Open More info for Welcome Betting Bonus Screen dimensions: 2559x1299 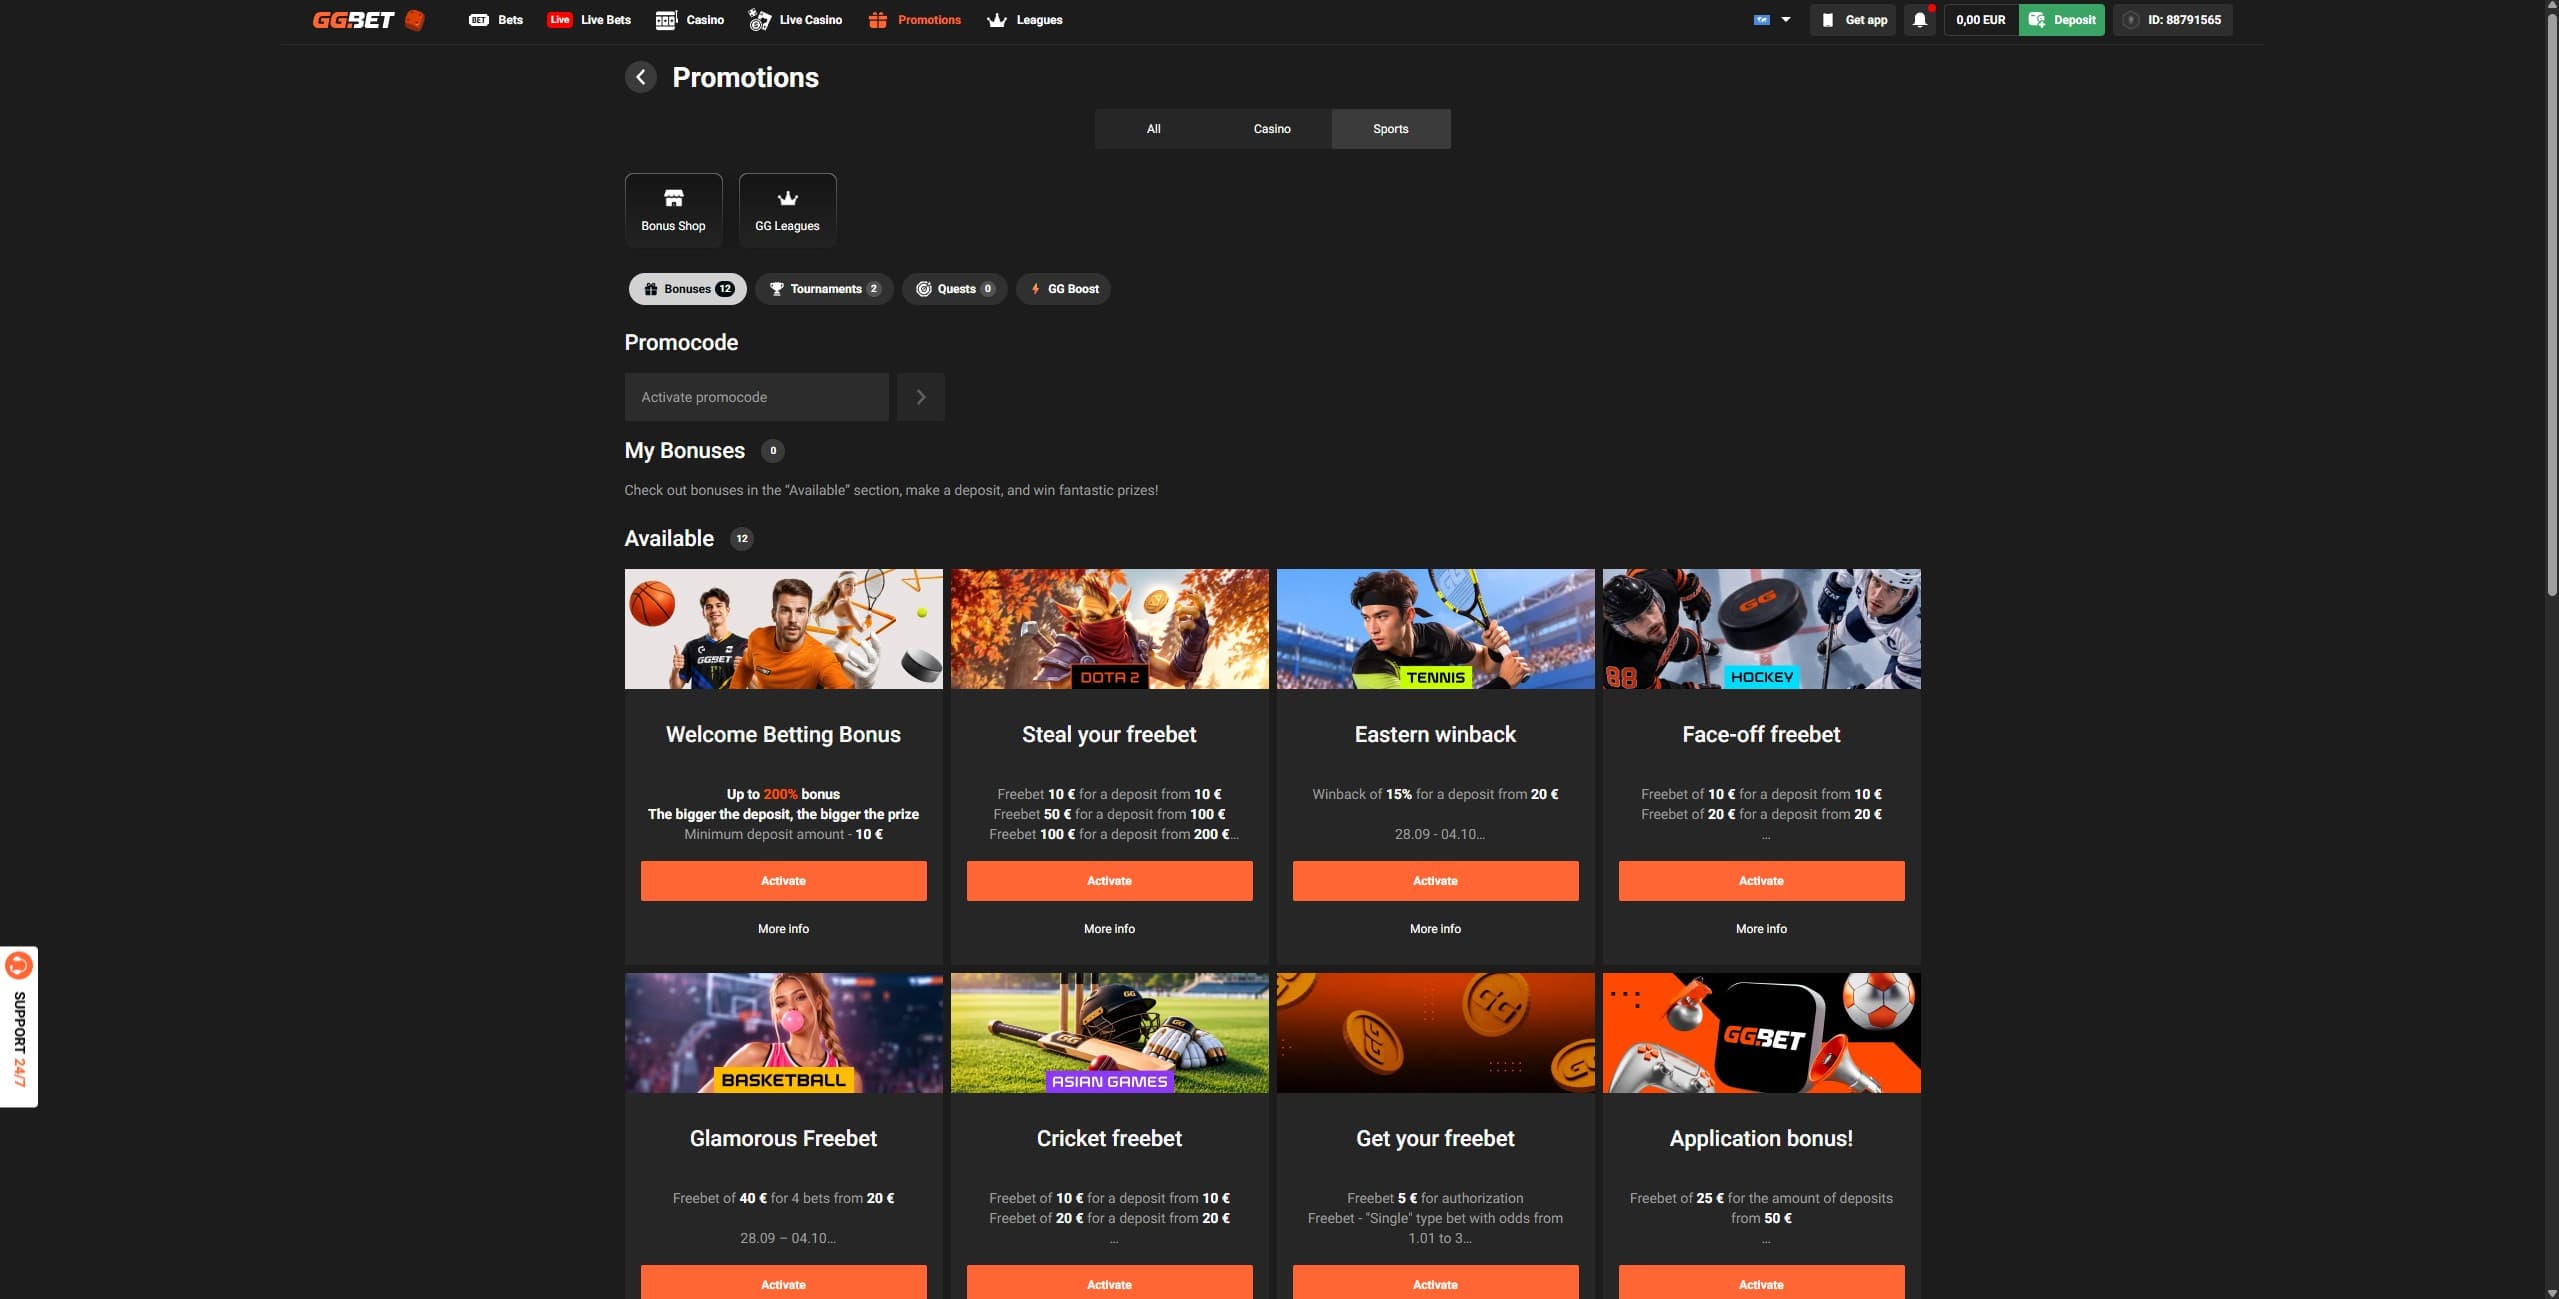783,929
